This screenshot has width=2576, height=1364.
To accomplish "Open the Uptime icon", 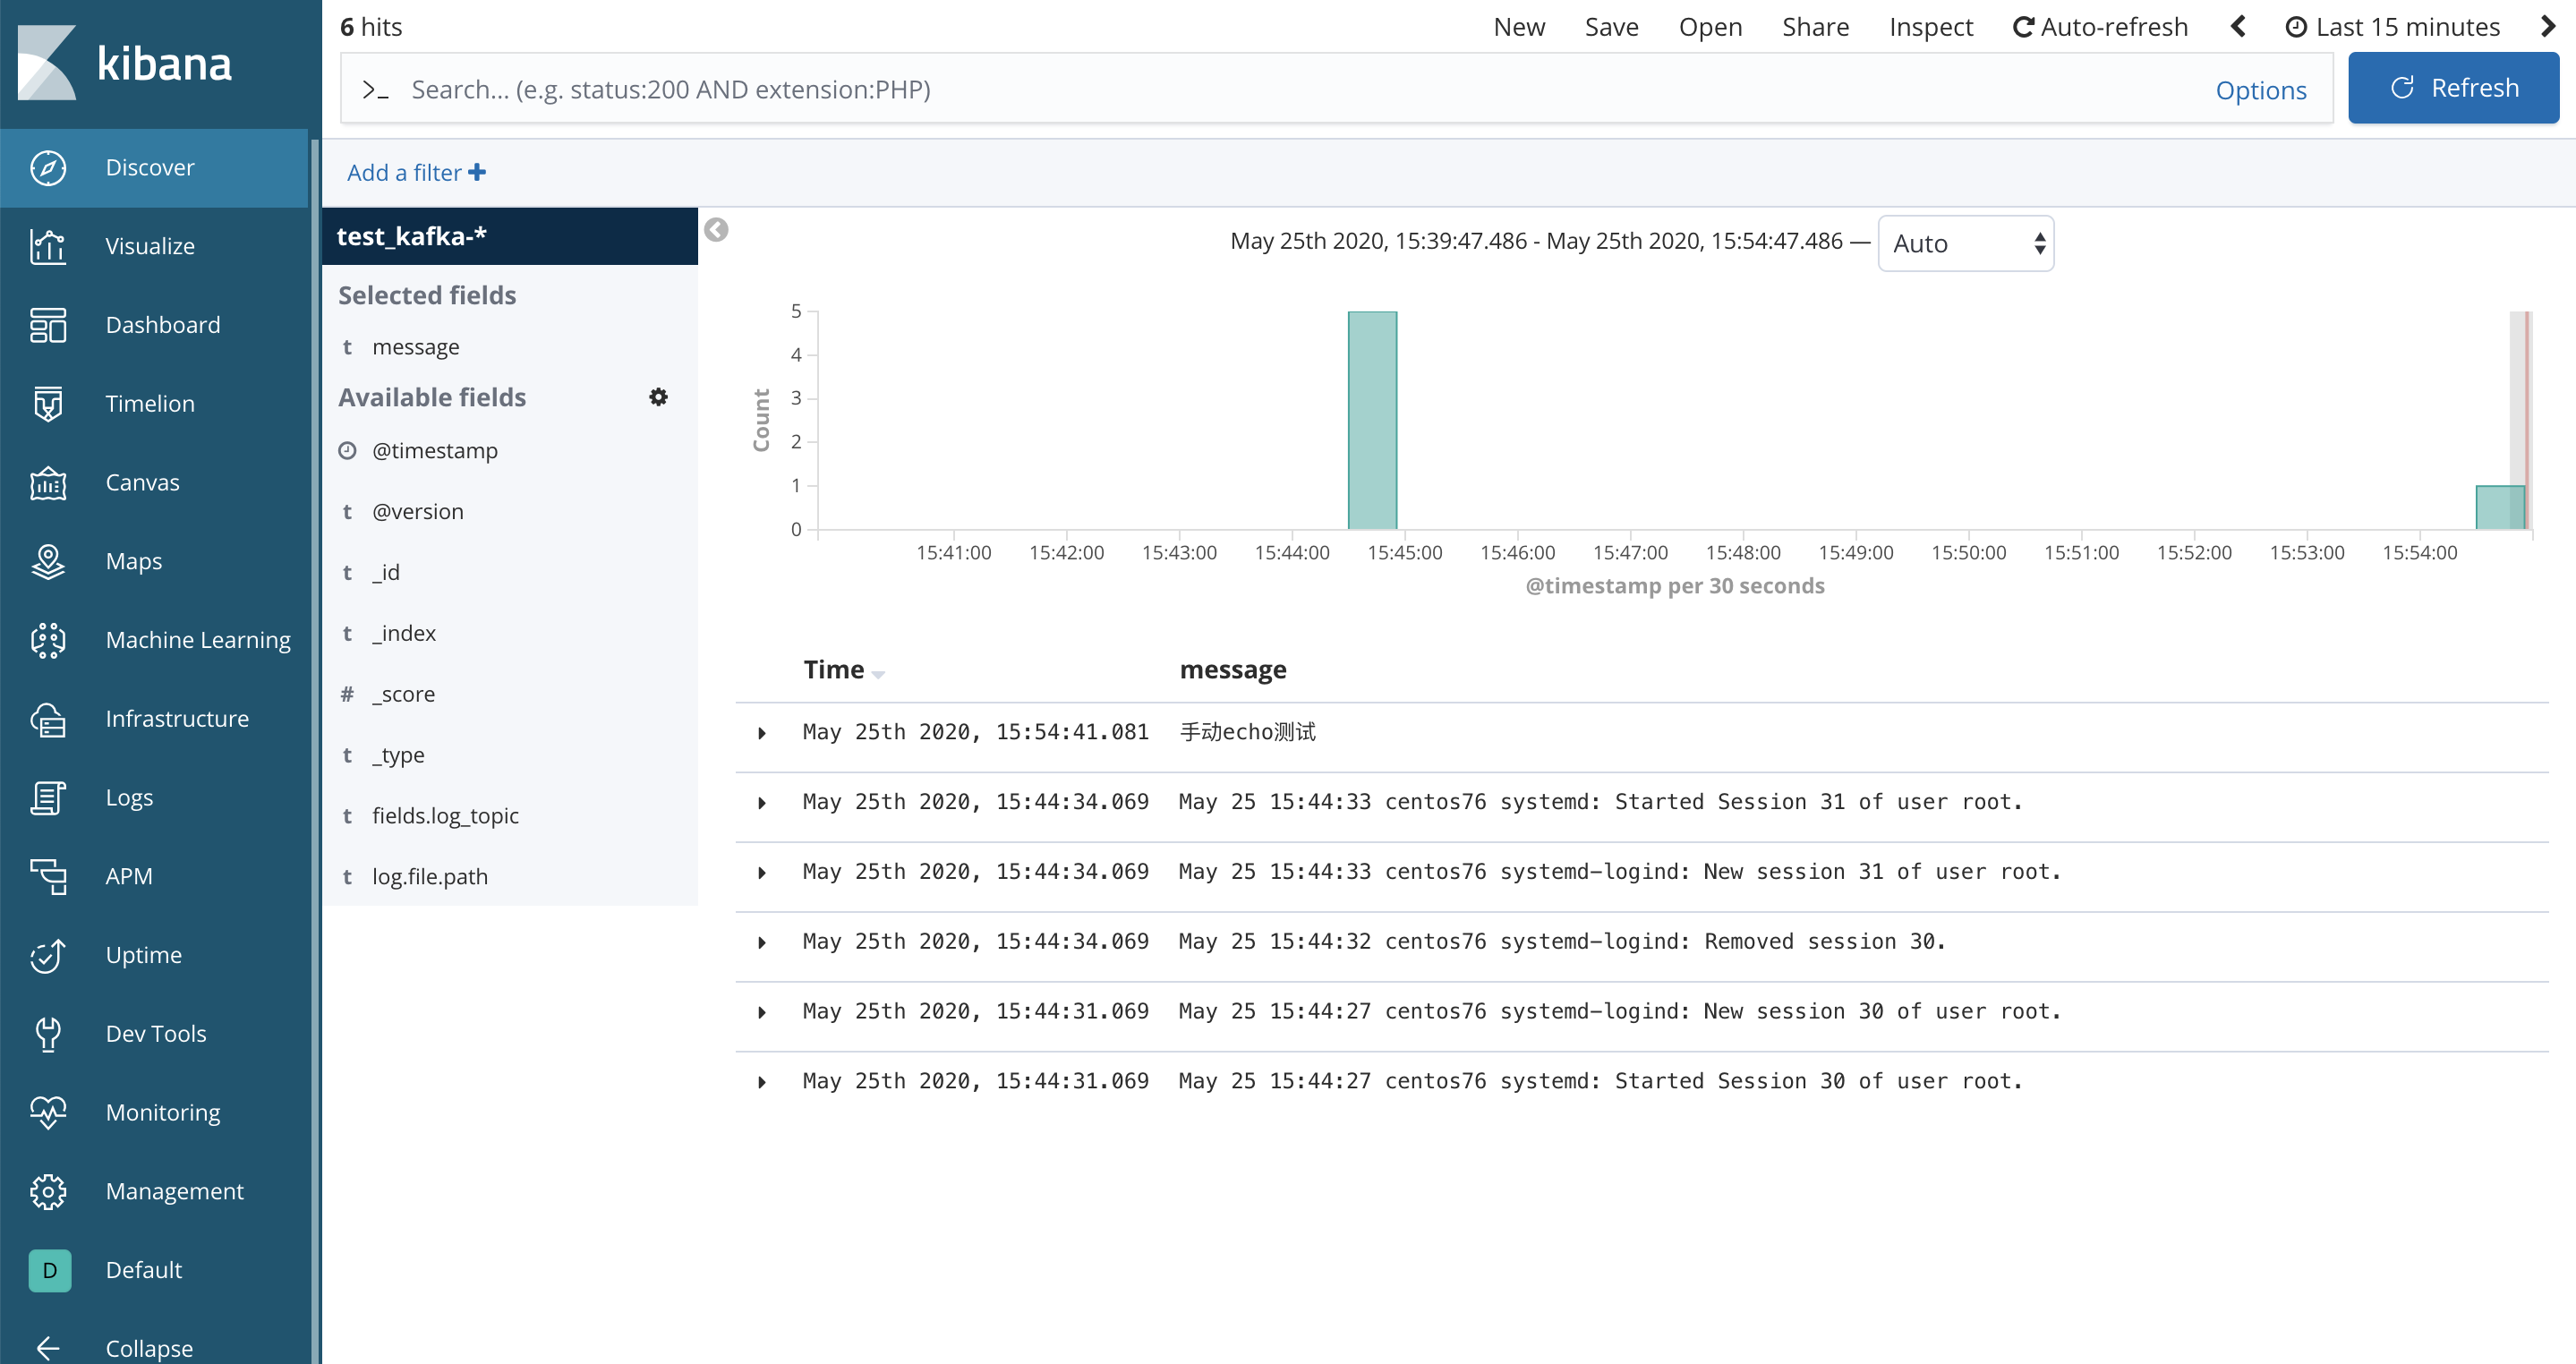I will coord(48,955).
